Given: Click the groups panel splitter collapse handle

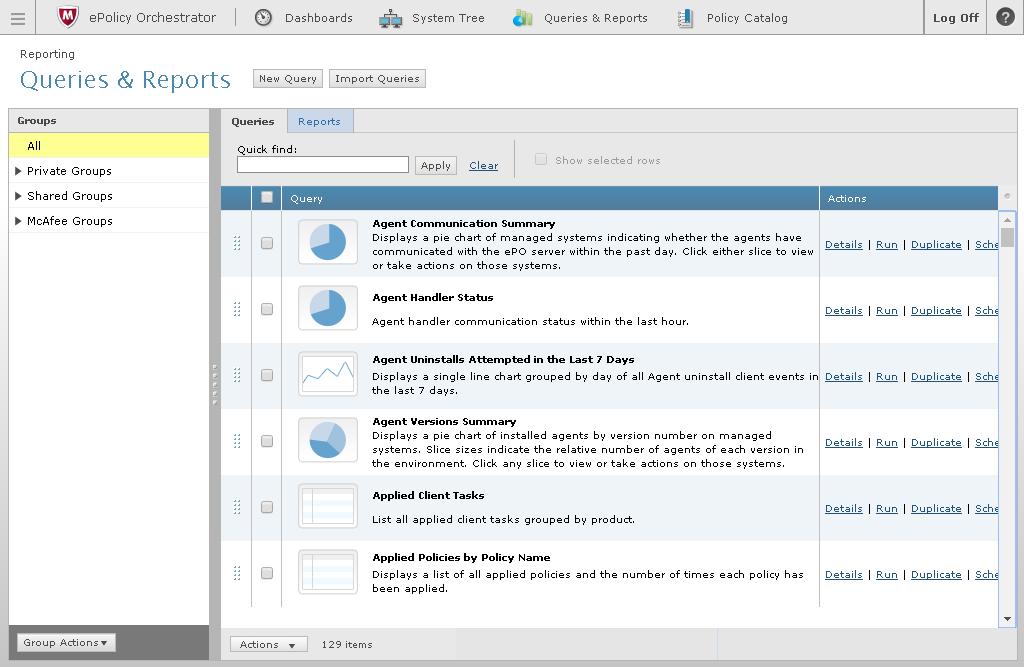Looking at the screenshot, I should tap(214, 385).
